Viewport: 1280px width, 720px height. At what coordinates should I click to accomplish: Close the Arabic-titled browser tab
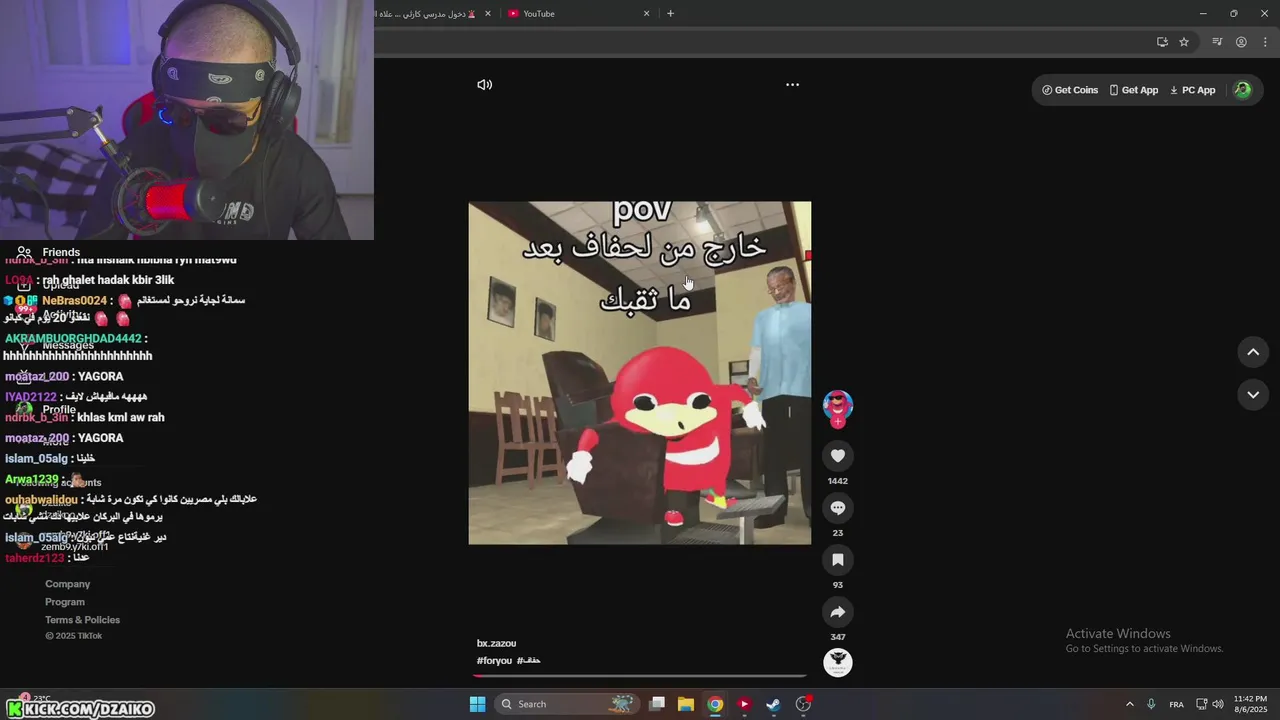[488, 13]
